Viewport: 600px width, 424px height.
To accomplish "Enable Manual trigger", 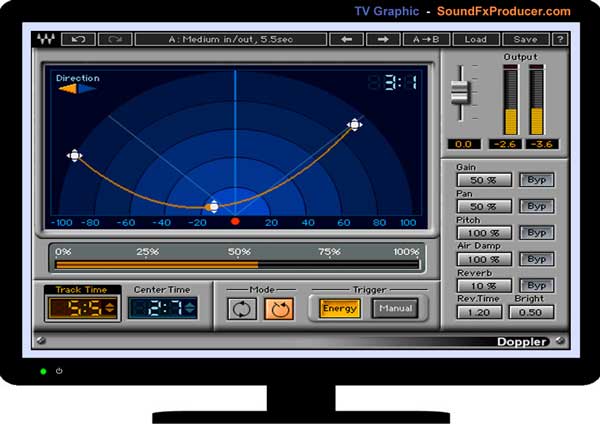I will [x=395, y=308].
